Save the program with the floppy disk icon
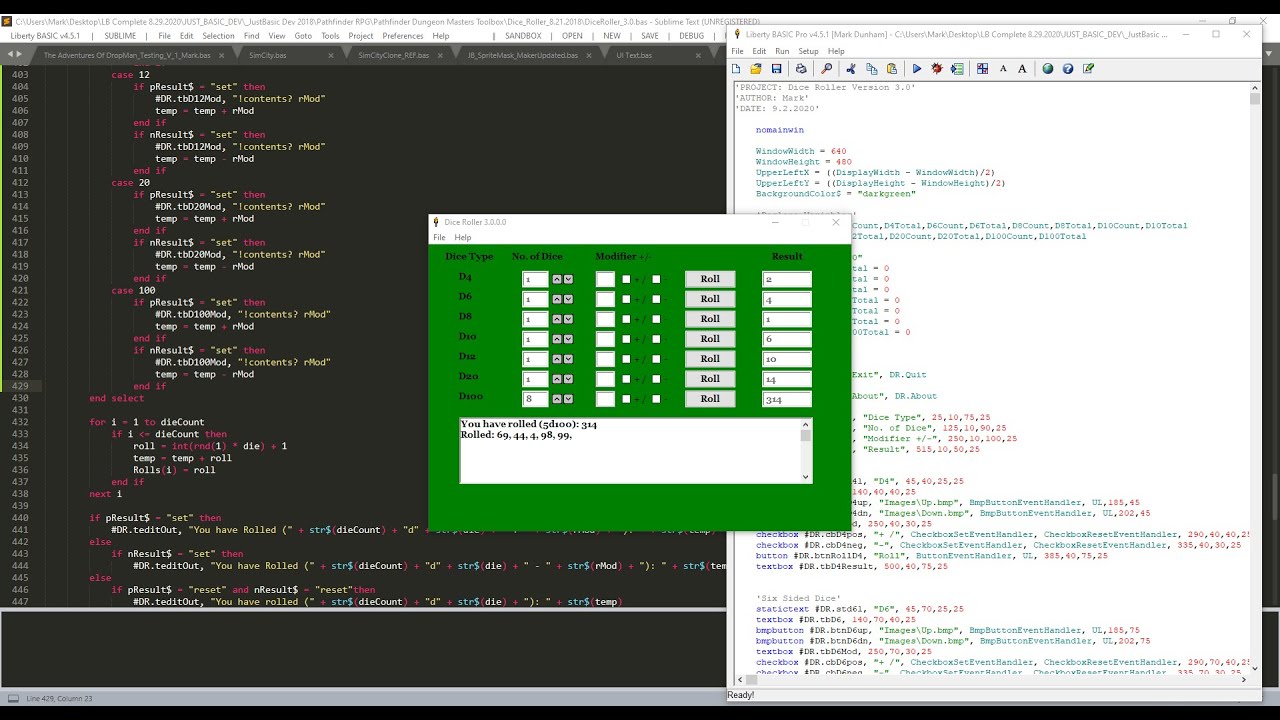Image resolution: width=1280 pixels, height=720 pixels. point(776,69)
